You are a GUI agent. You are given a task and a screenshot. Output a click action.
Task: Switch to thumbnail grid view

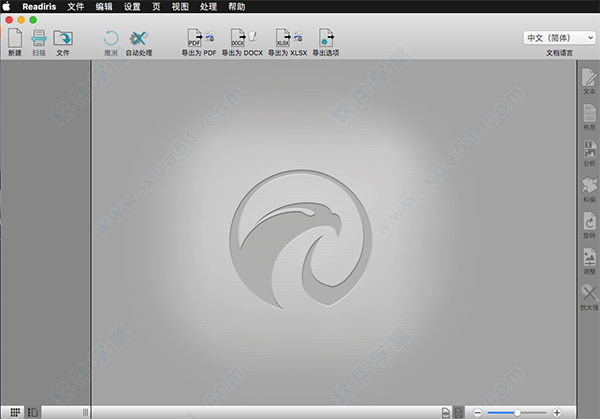pyautogui.click(x=15, y=412)
